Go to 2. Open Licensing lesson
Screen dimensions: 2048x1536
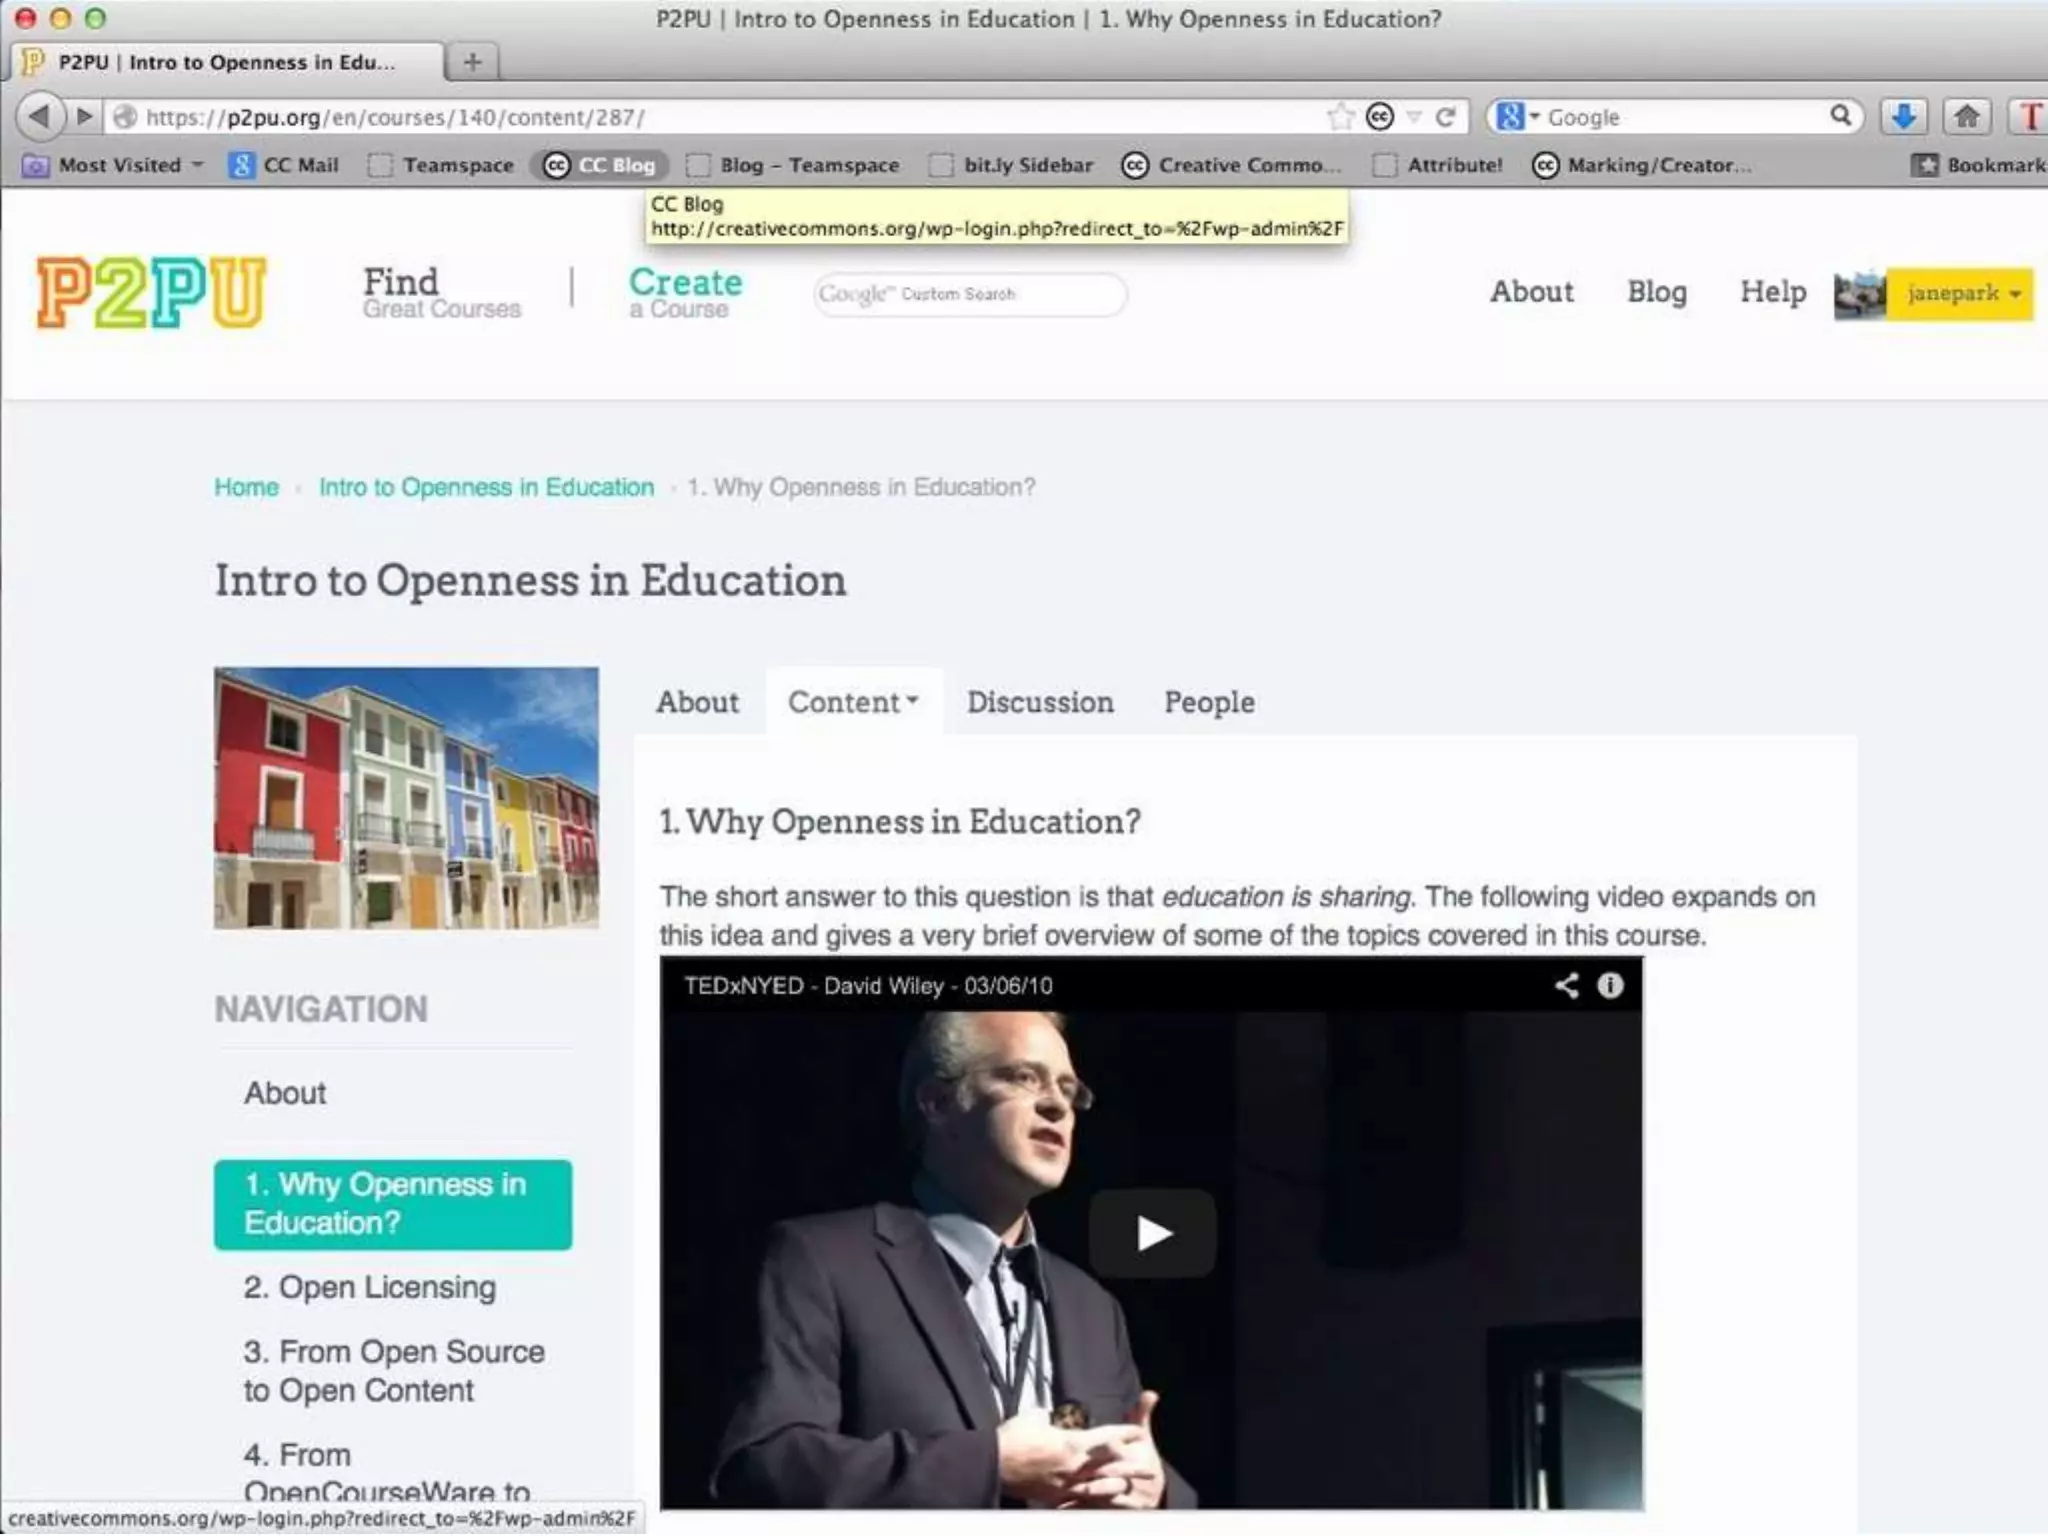tap(369, 1287)
